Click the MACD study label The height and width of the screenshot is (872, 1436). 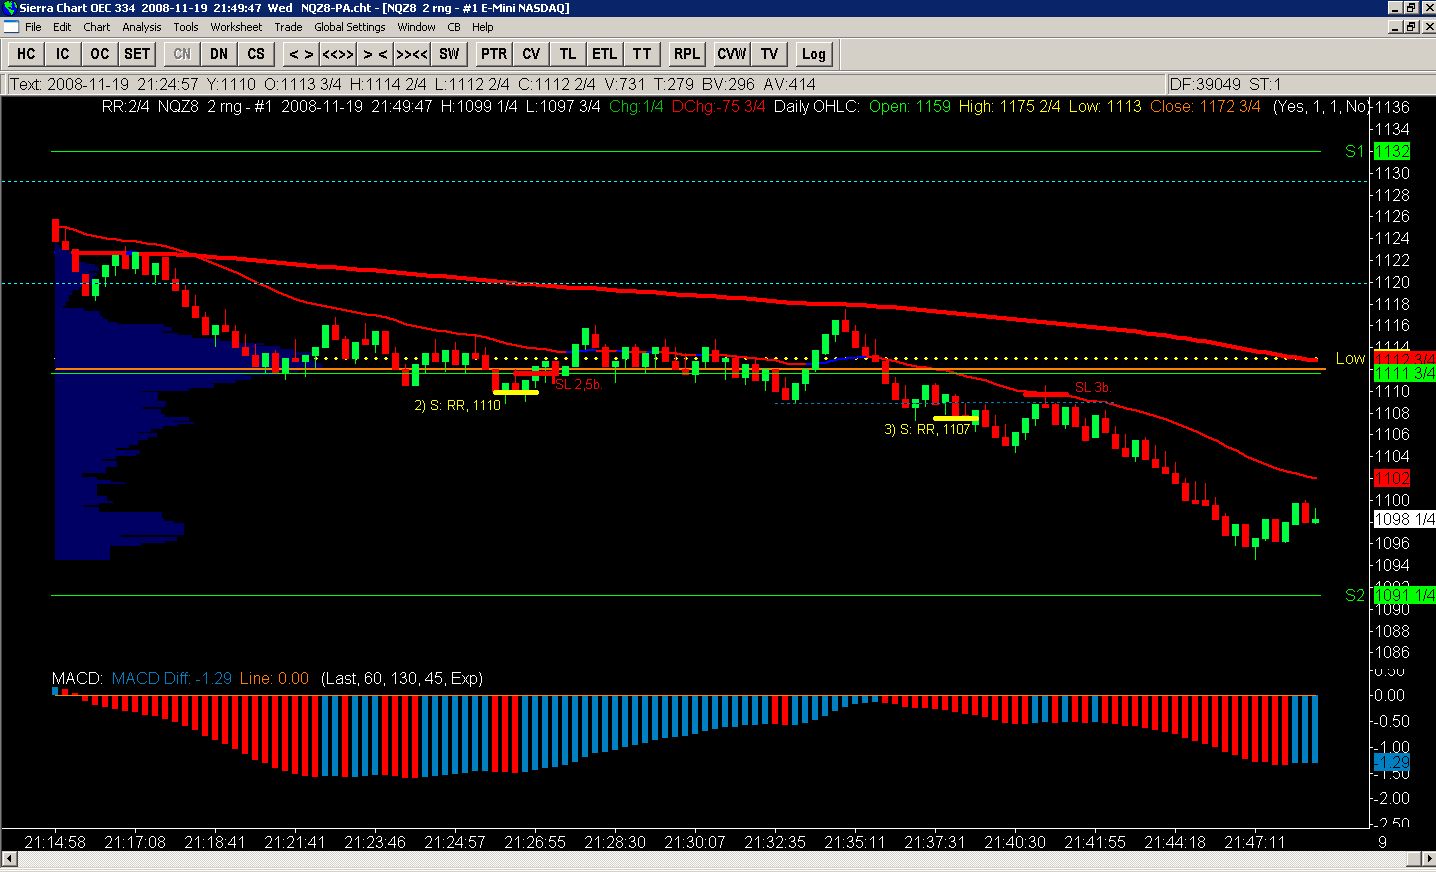point(77,678)
